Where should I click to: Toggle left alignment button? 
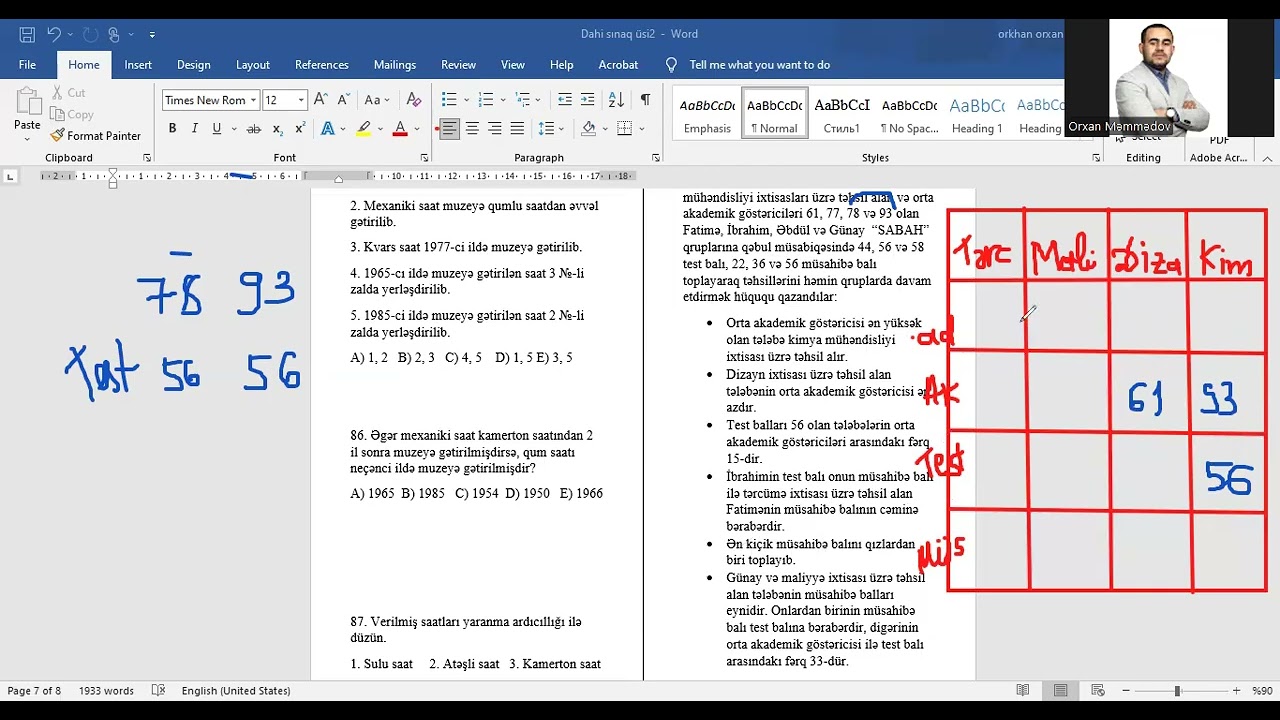tap(449, 128)
